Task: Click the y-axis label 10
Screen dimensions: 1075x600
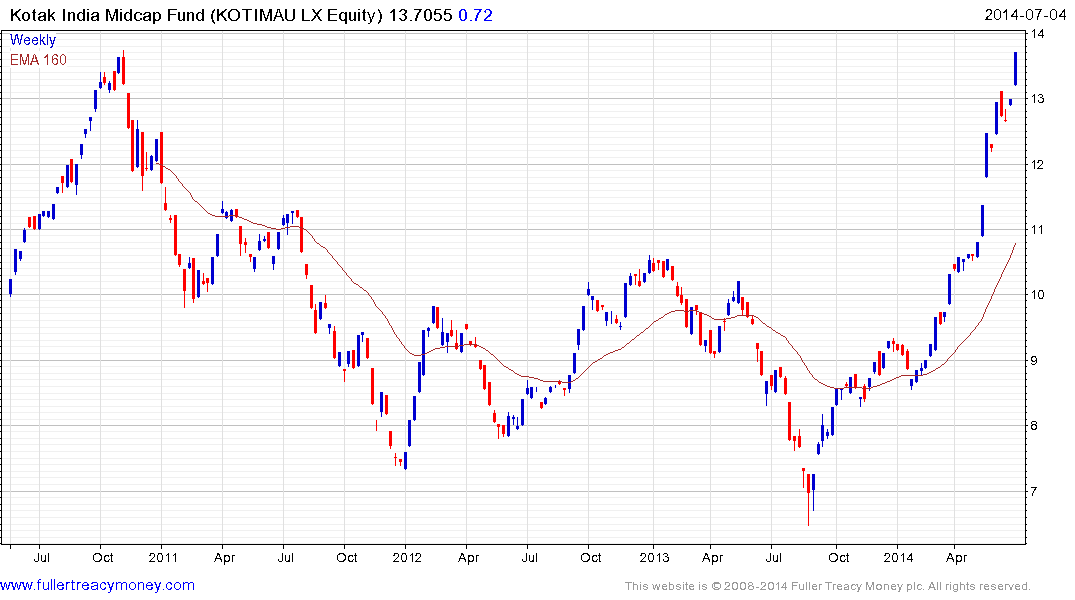Action: (1038, 295)
